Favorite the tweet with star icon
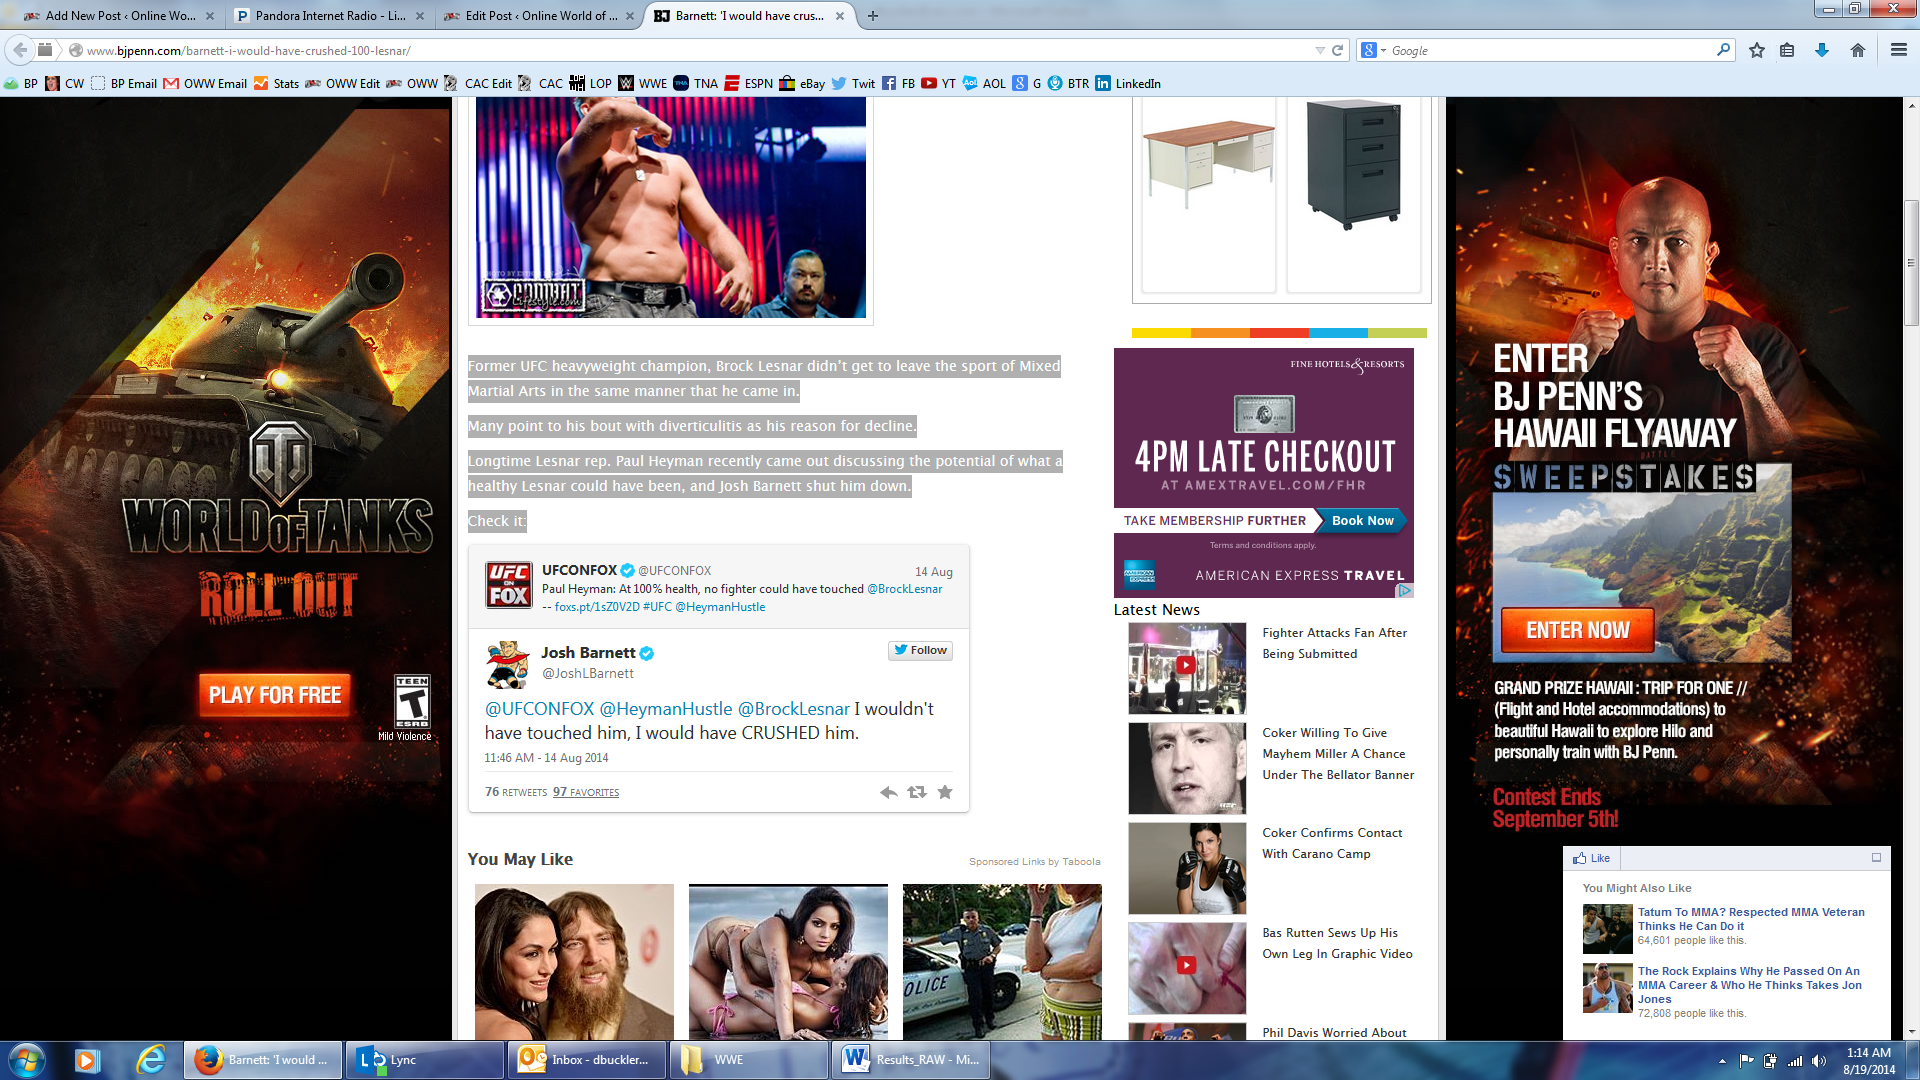Viewport: 1920px width, 1080px height. point(945,792)
